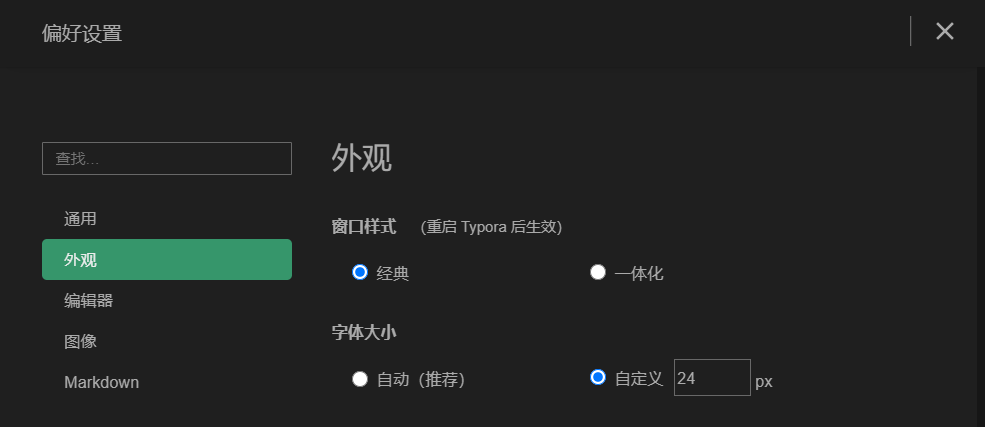The image size is (985, 427).
Task: Click the 重启 Typora 后生效 note
Action: pos(491,227)
